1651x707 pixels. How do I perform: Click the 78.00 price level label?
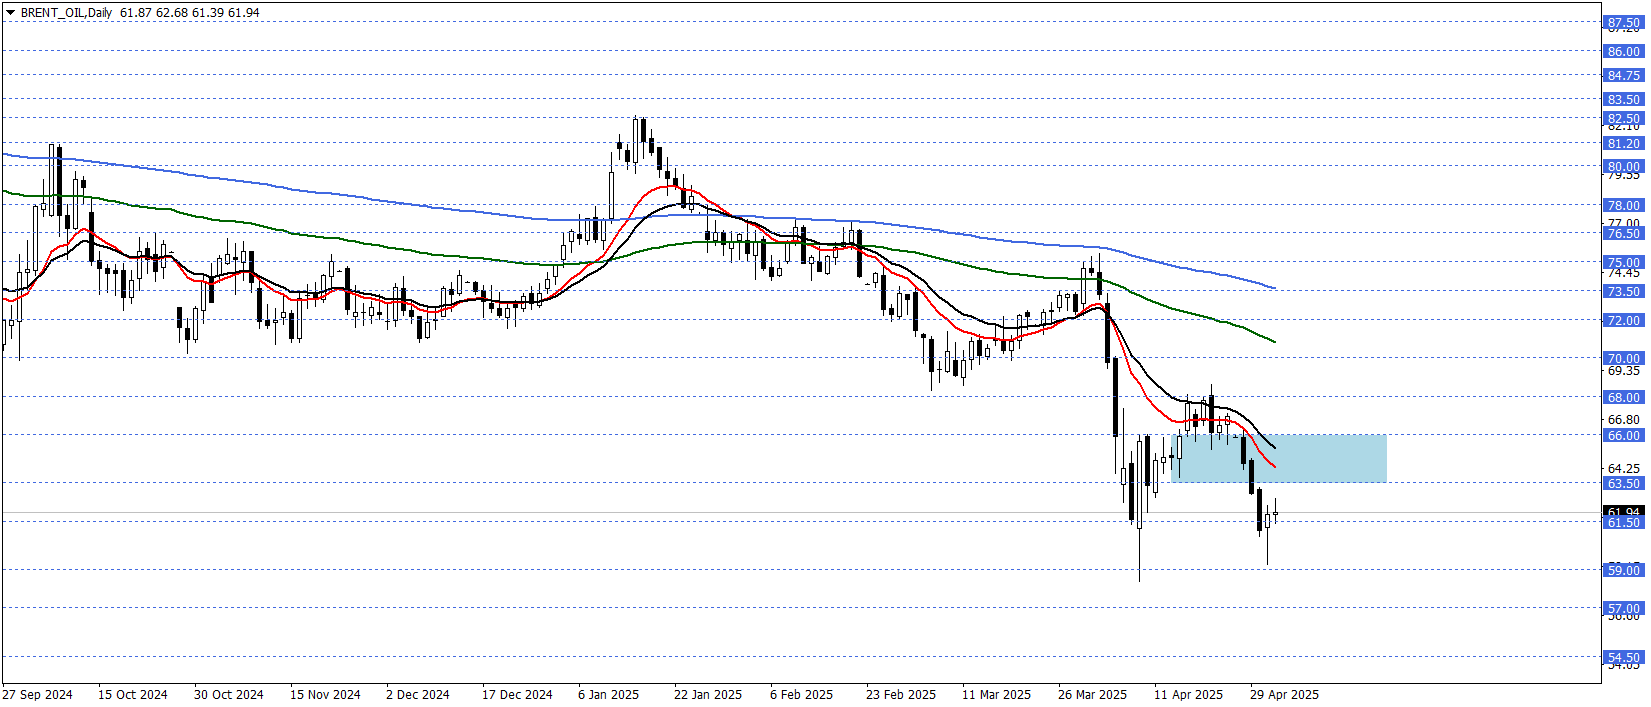pyautogui.click(x=1624, y=205)
